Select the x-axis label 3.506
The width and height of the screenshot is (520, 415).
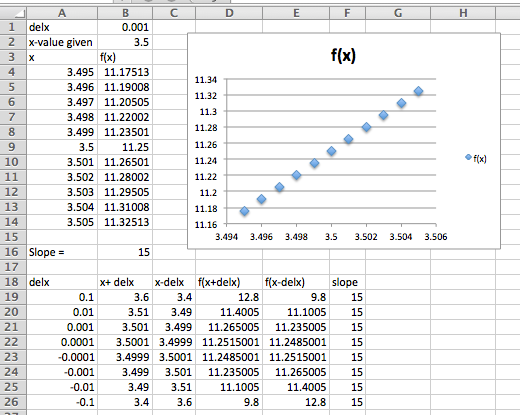point(436,237)
